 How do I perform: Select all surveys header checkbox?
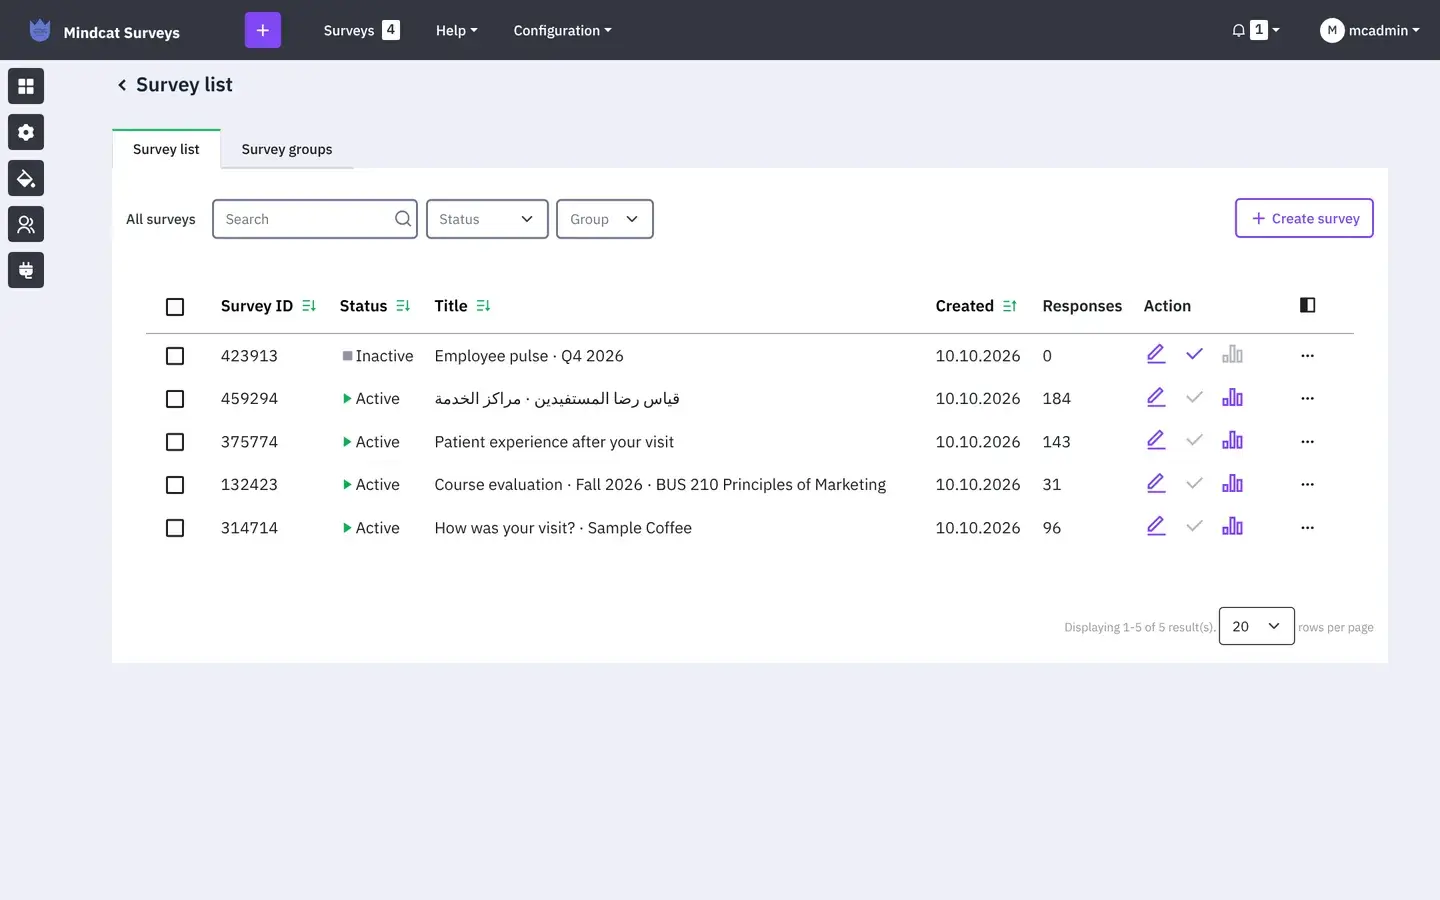[175, 307]
